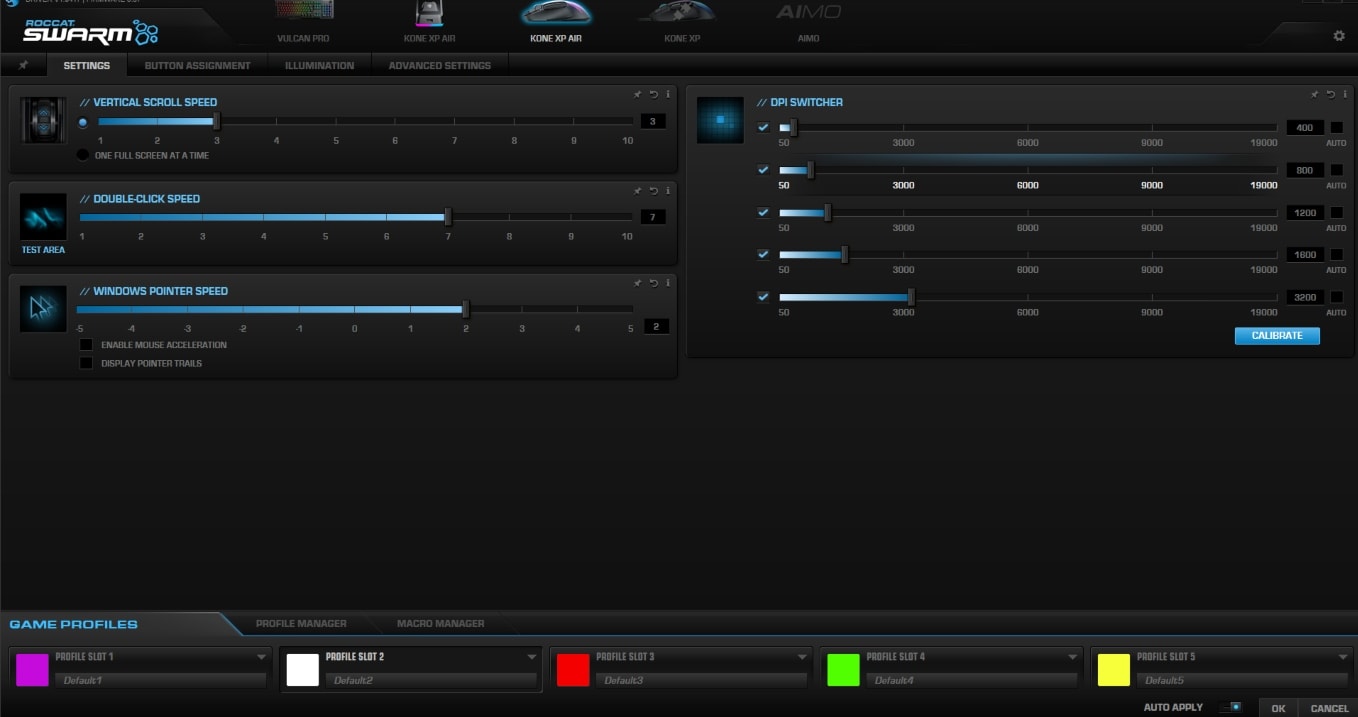Click the Vertical Scroll Speed mouse image

pyautogui.click(x=43, y=120)
